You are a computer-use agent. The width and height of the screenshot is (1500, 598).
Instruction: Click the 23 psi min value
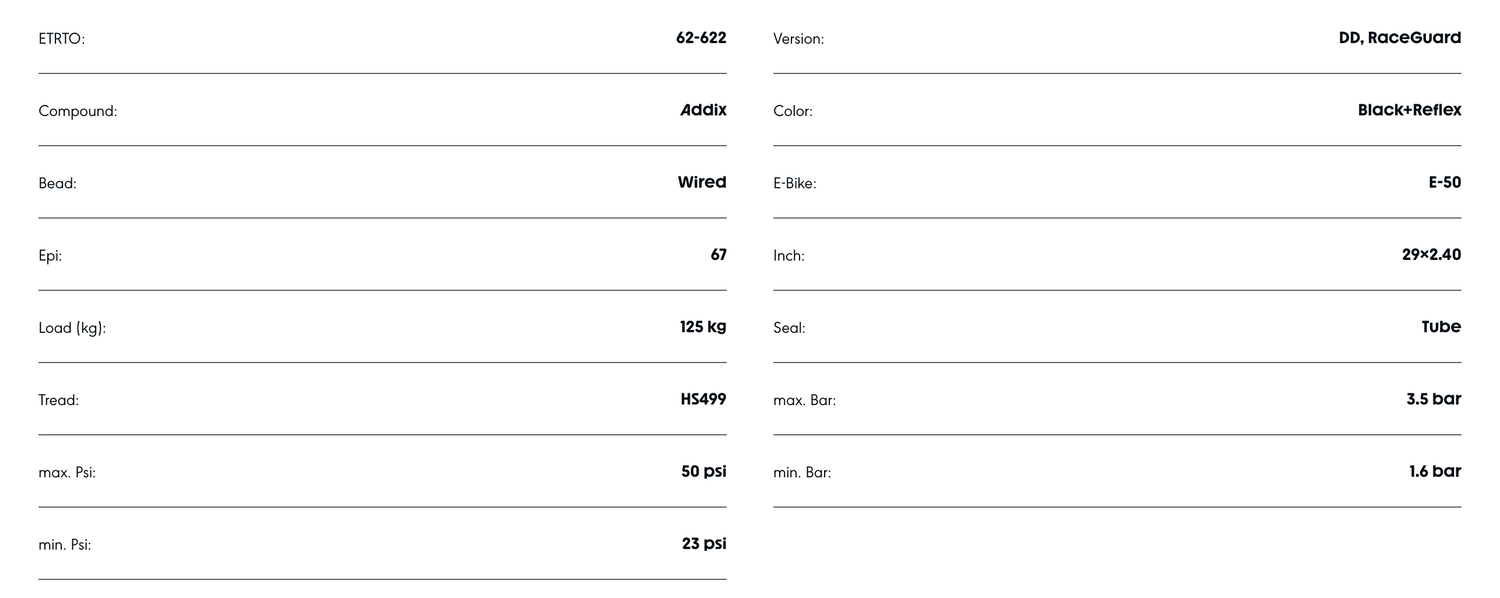(703, 543)
